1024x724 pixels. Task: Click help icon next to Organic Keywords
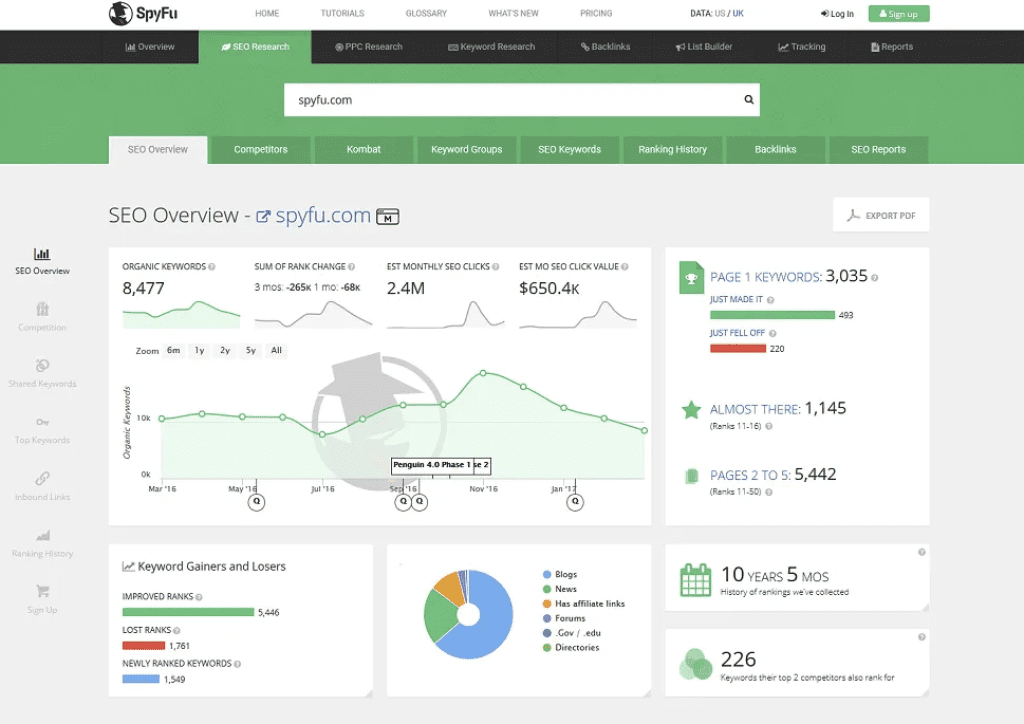pyautogui.click(x=212, y=267)
